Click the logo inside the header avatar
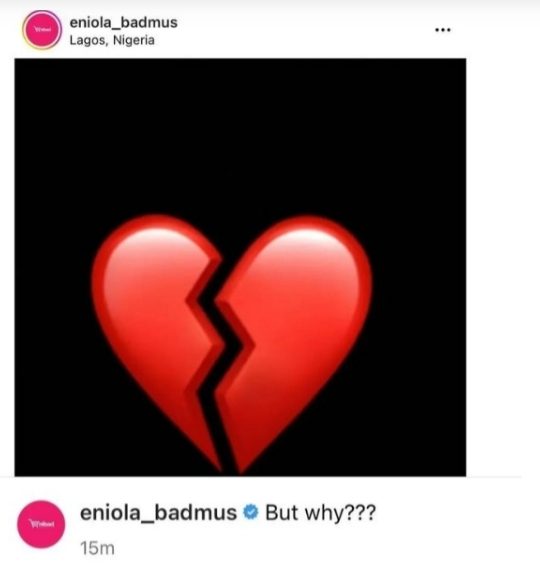 tap(42, 29)
